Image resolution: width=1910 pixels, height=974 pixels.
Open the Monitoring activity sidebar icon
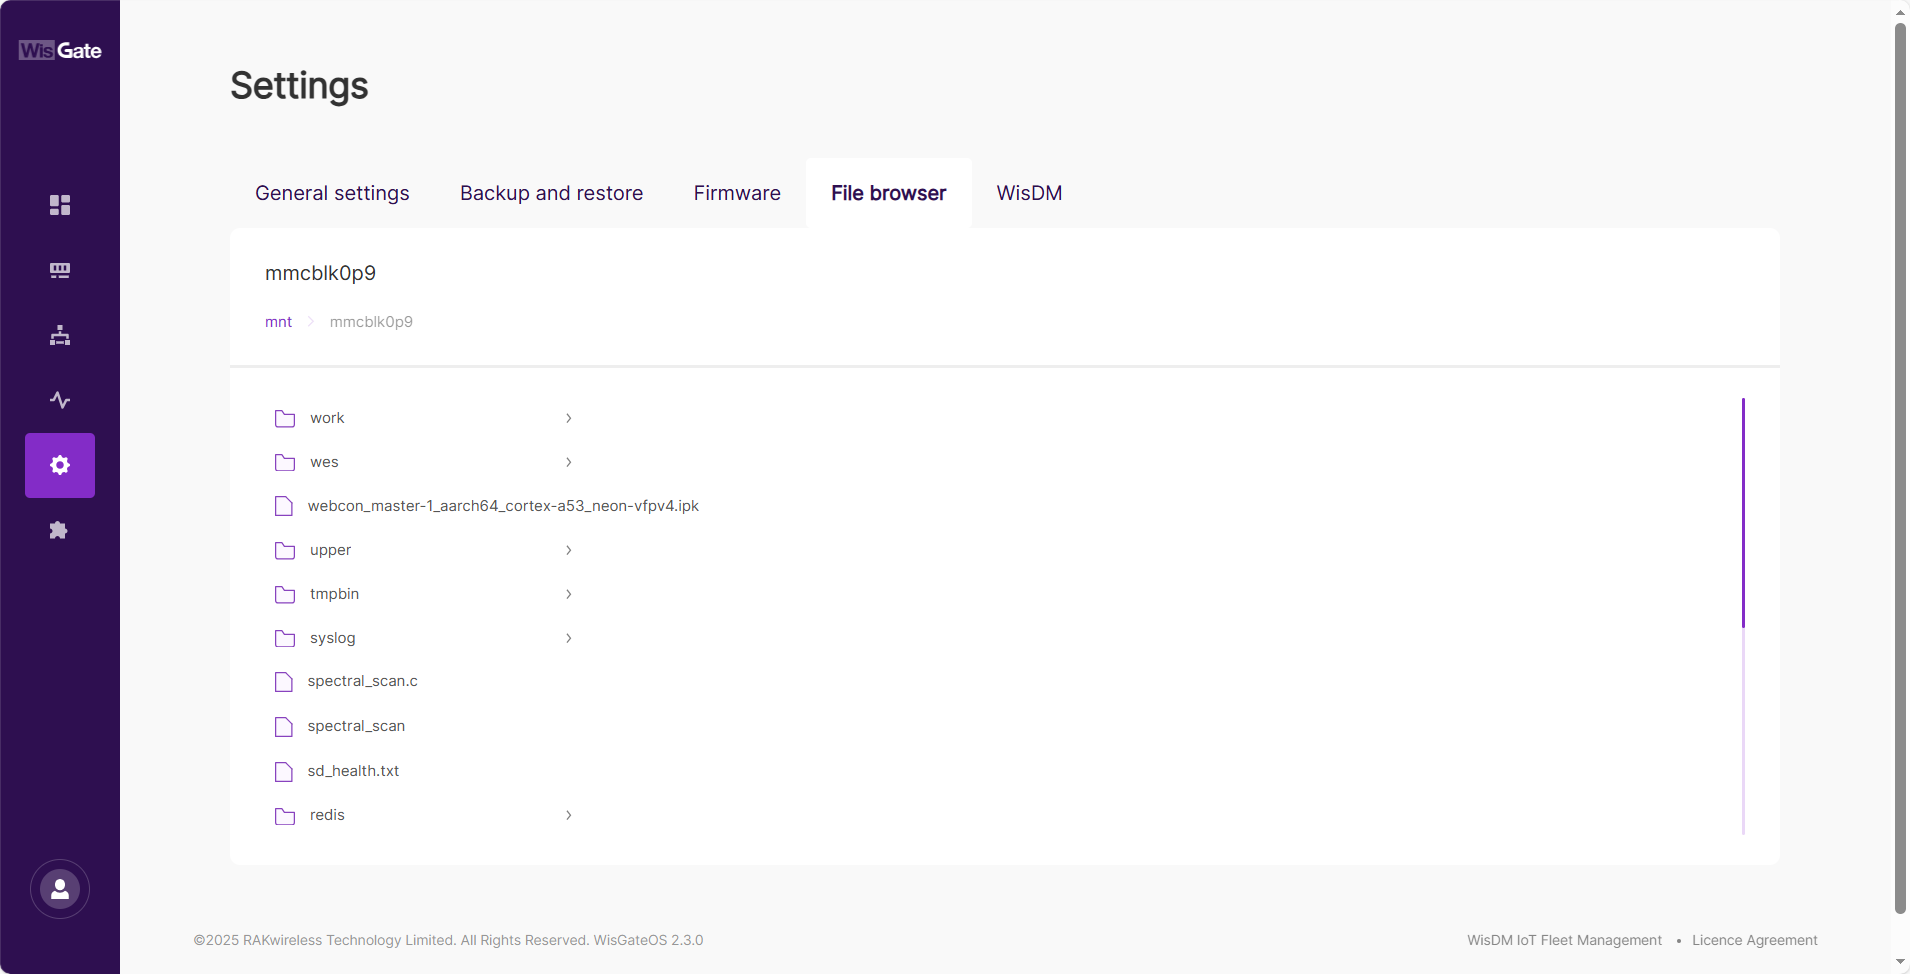click(59, 399)
